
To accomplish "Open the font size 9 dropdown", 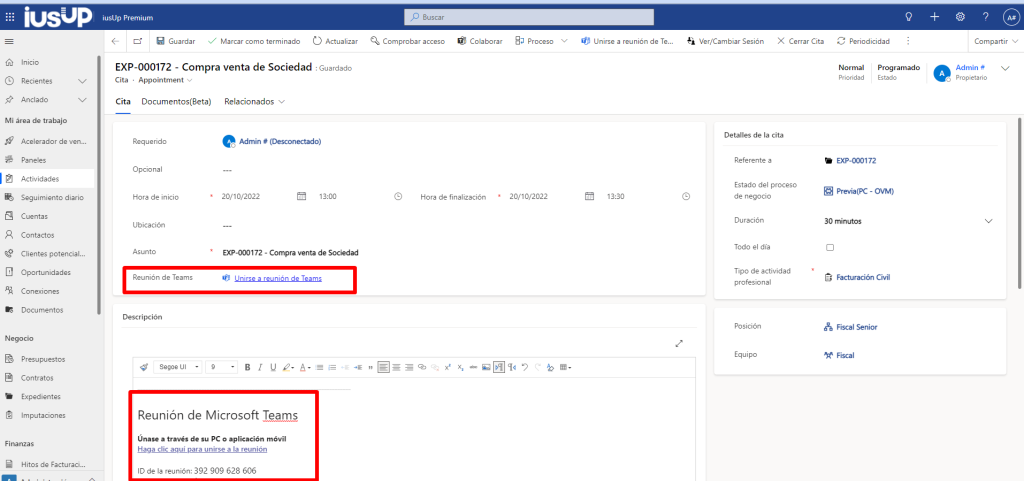I will (222, 367).
